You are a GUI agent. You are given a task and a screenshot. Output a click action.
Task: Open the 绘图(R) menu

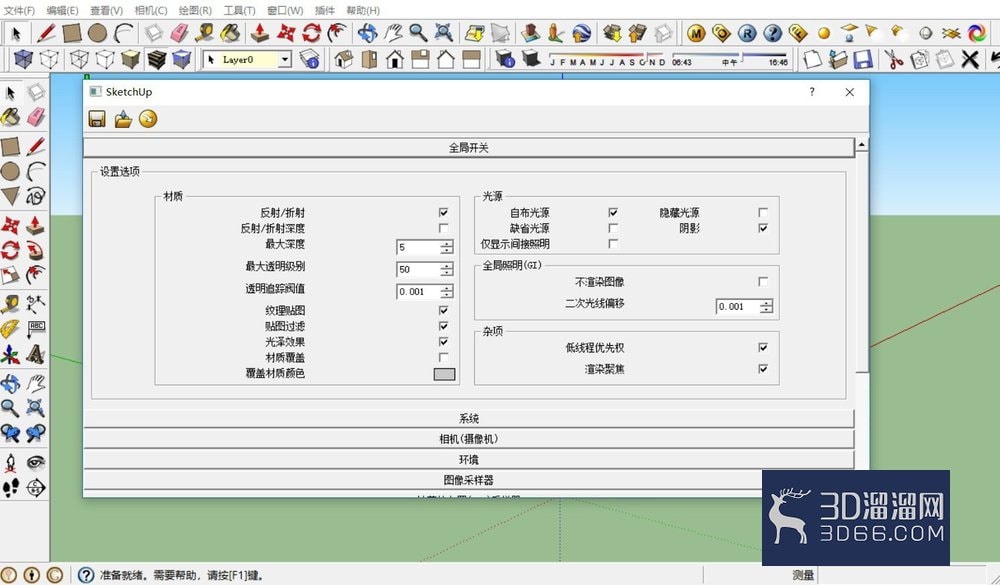click(195, 10)
